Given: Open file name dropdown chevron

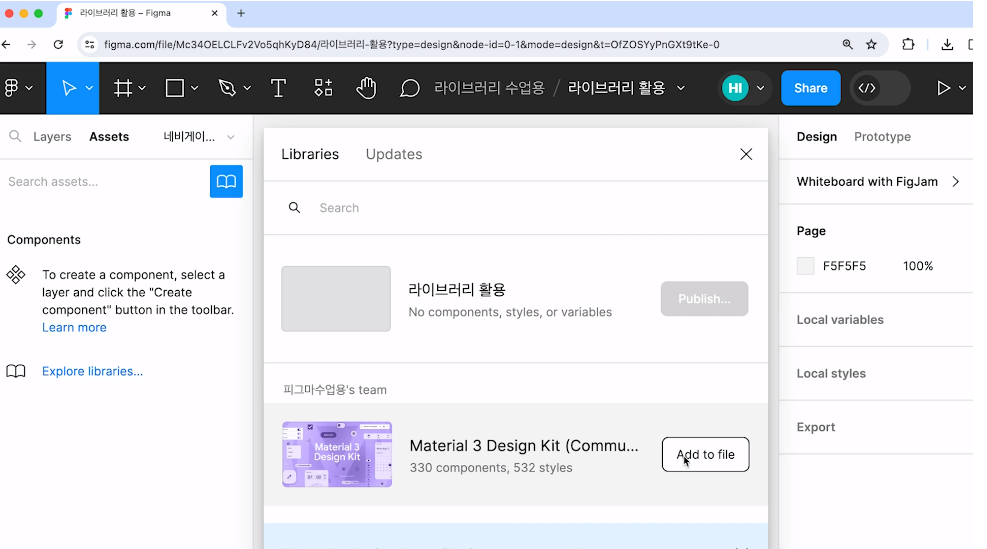Looking at the screenshot, I should pos(680,88).
